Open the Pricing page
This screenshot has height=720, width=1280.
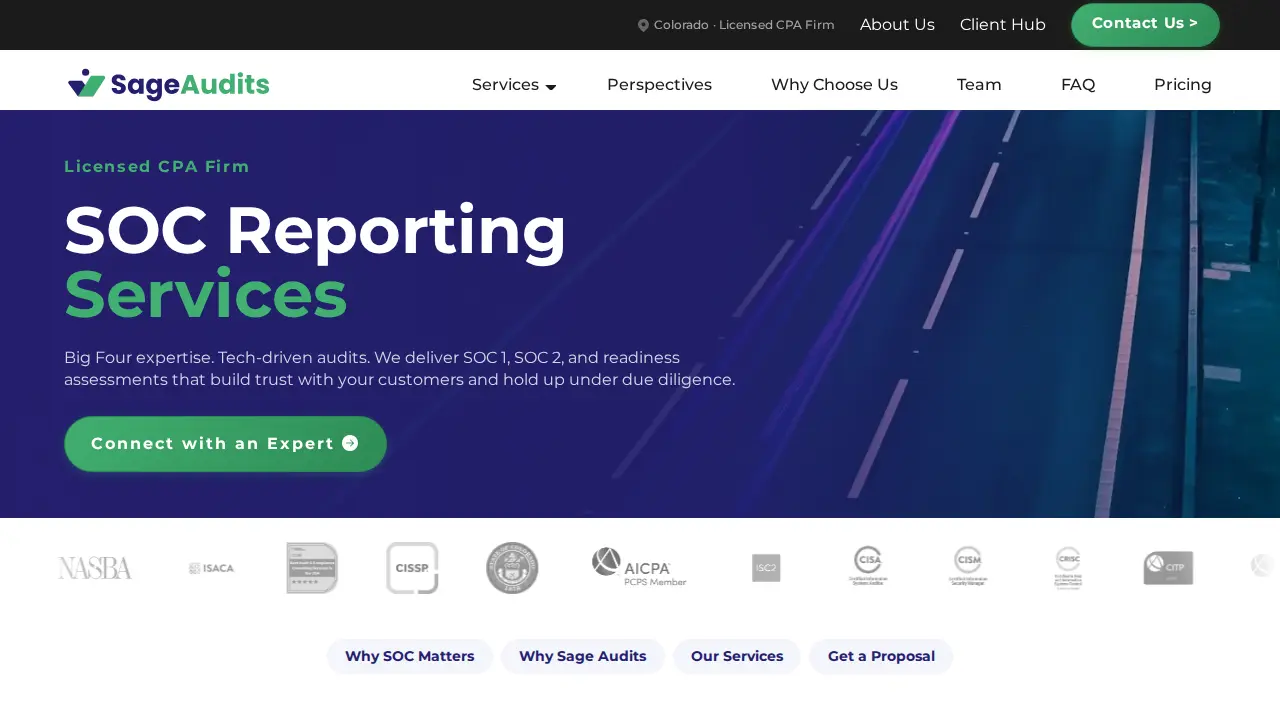pos(1183,85)
